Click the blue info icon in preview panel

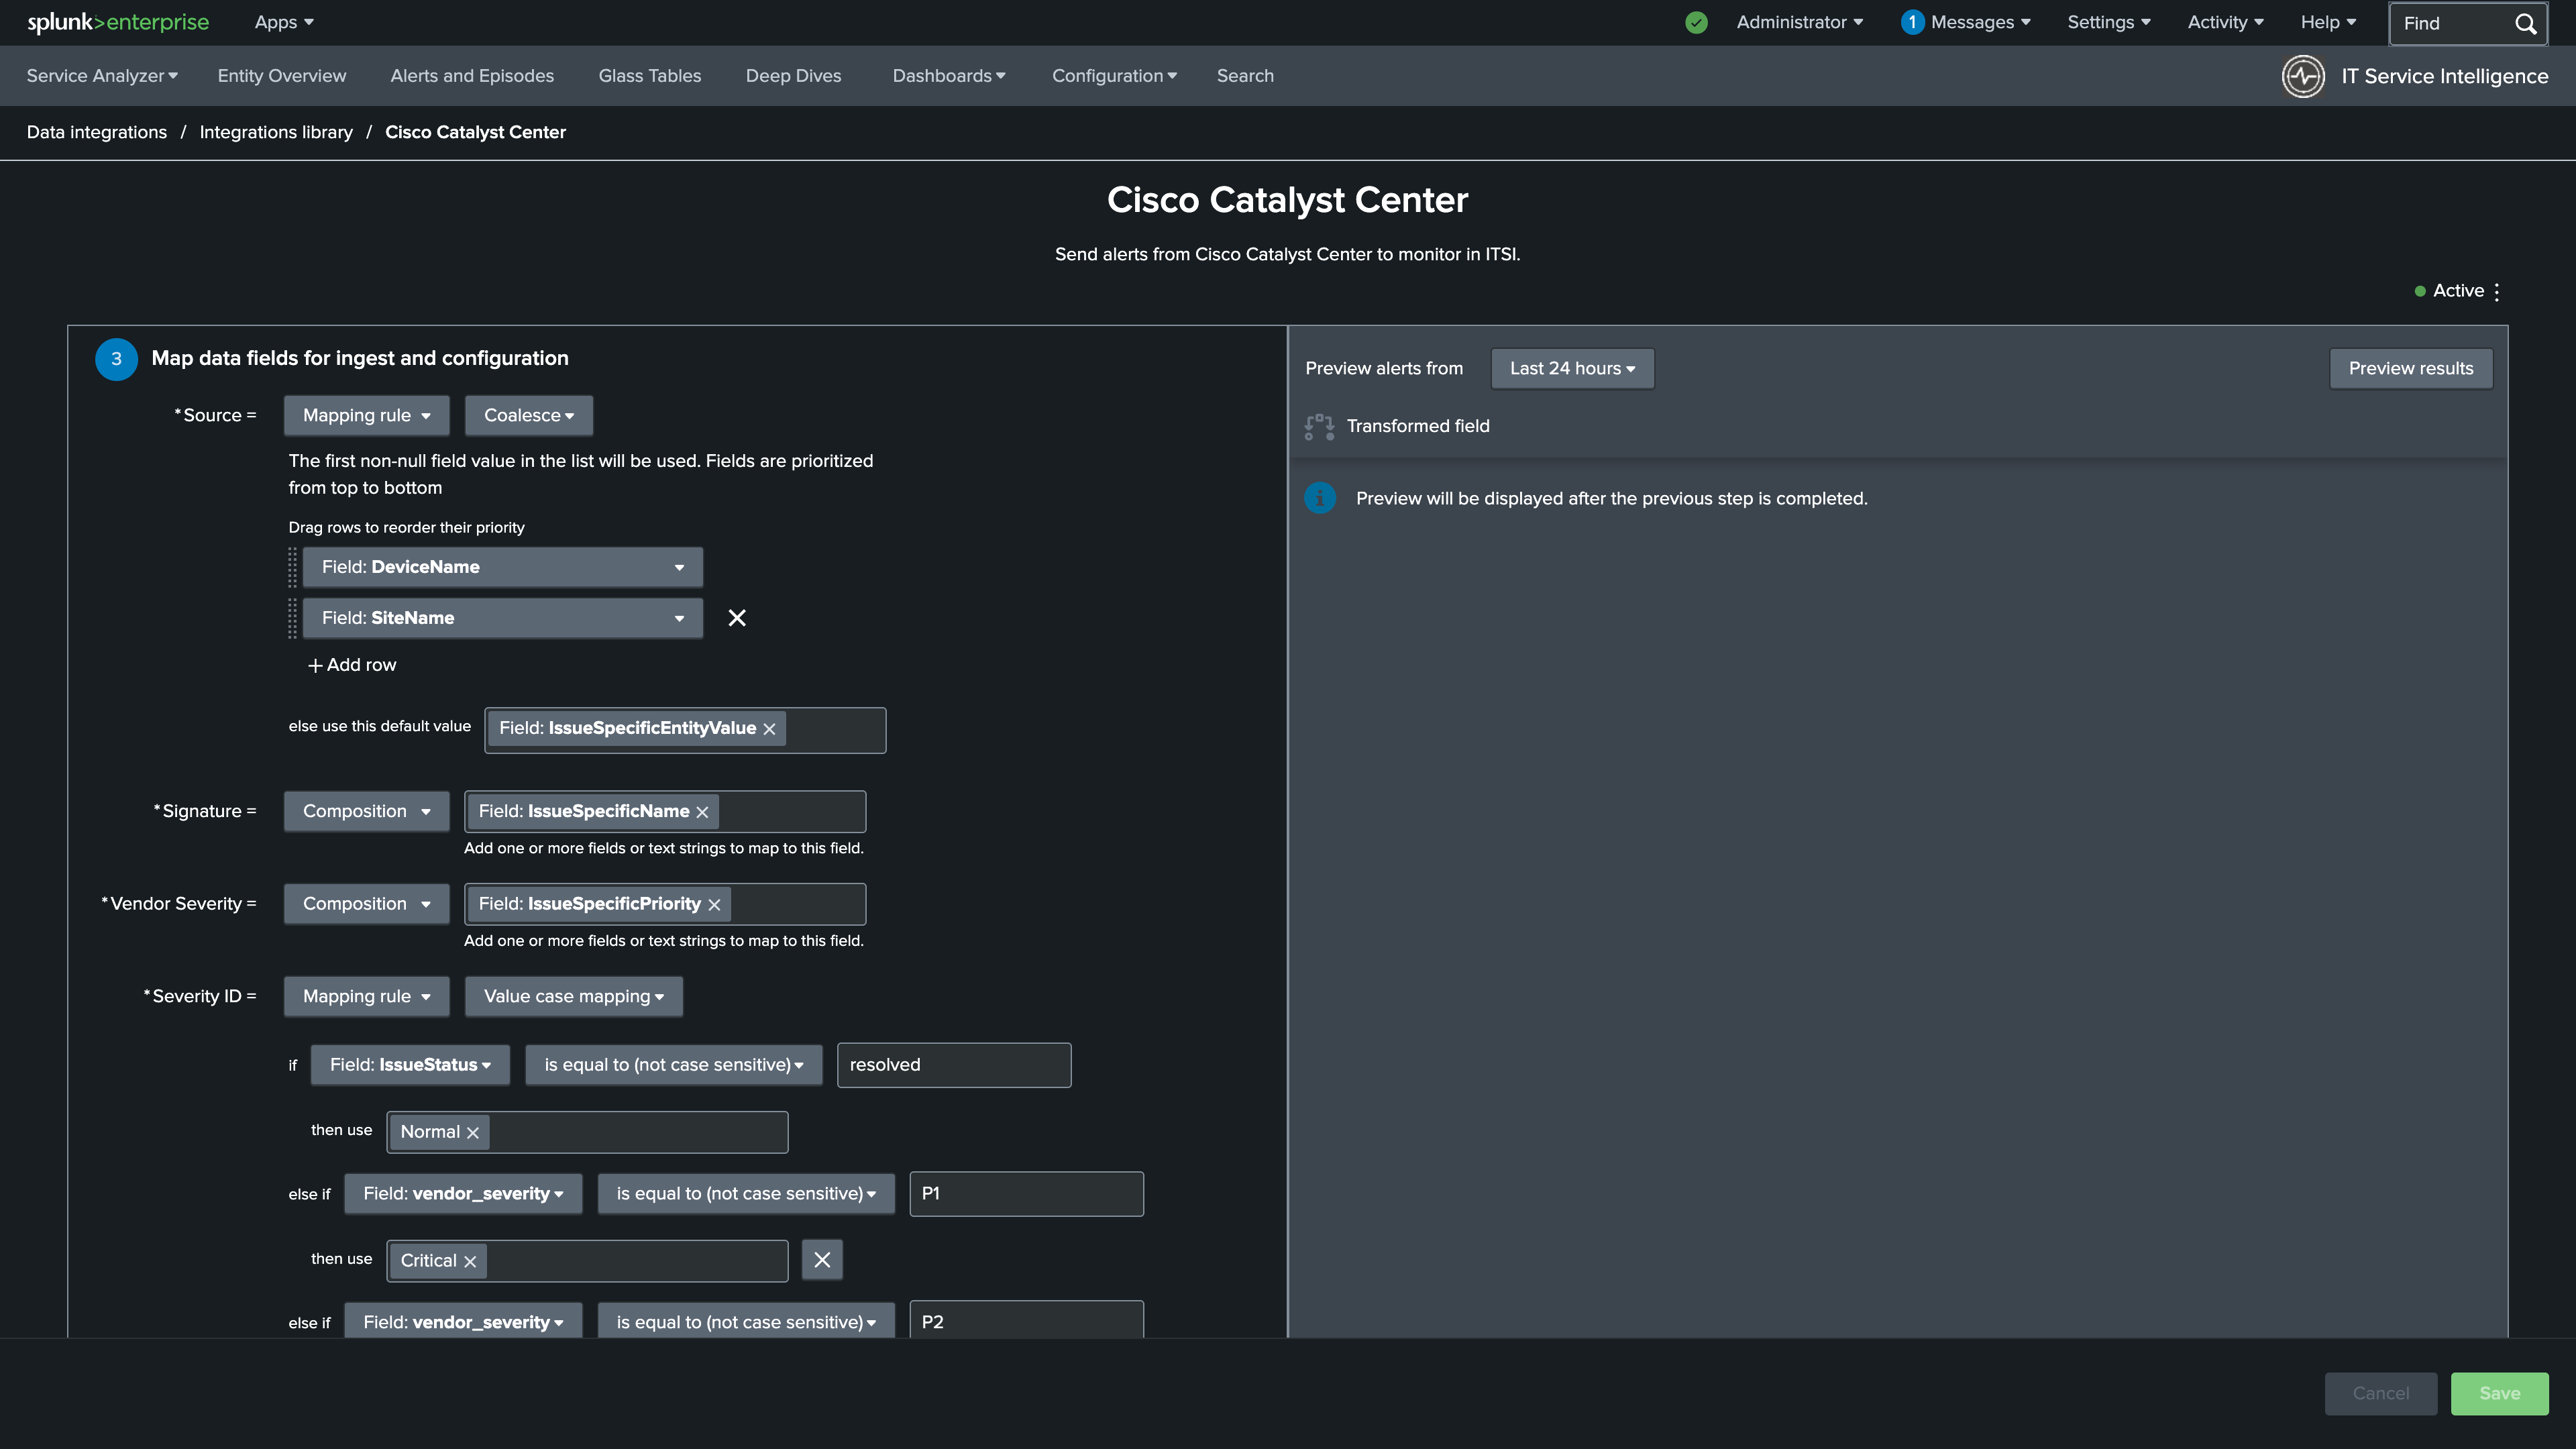tap(1320, 498)
